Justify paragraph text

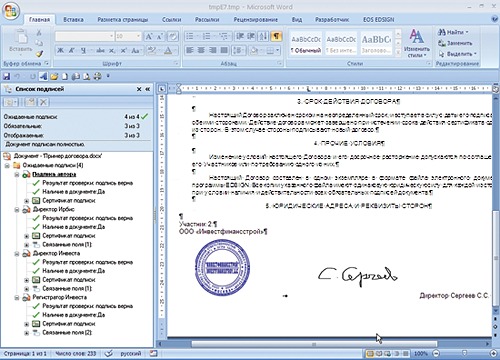pyautogui.click(x=224, y=51)
